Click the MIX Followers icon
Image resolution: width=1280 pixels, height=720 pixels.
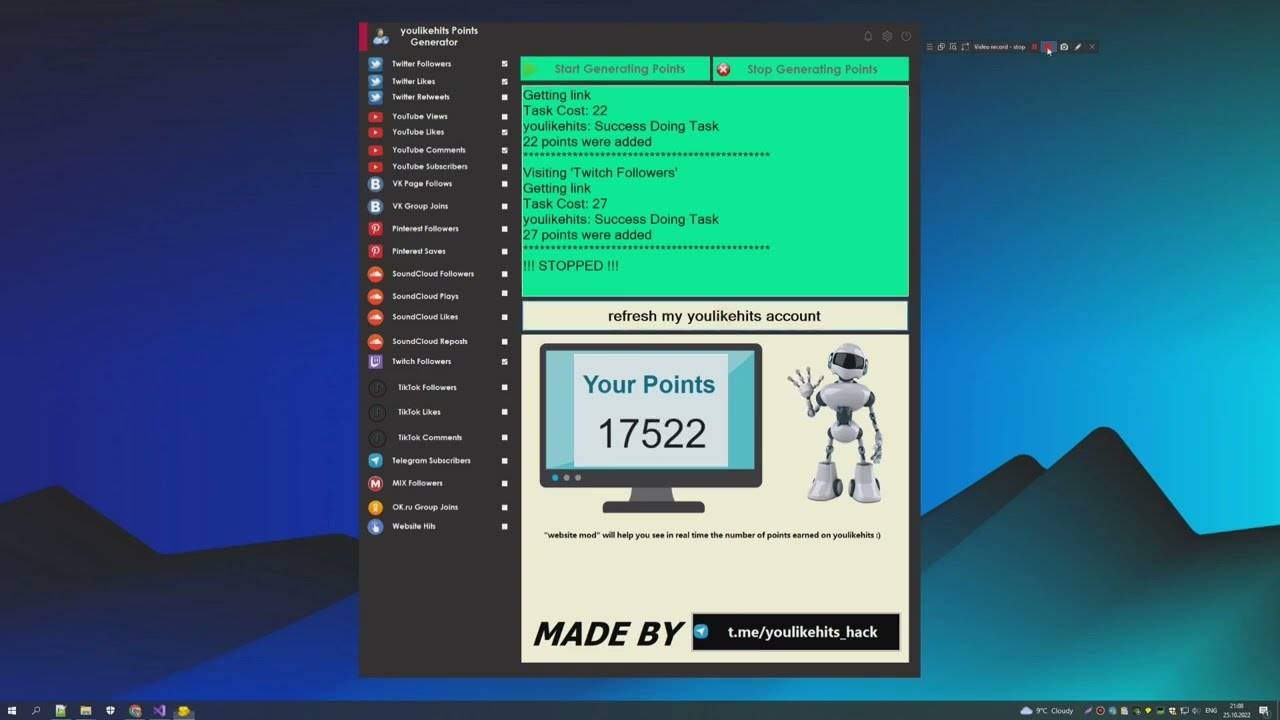coord(375,484)
